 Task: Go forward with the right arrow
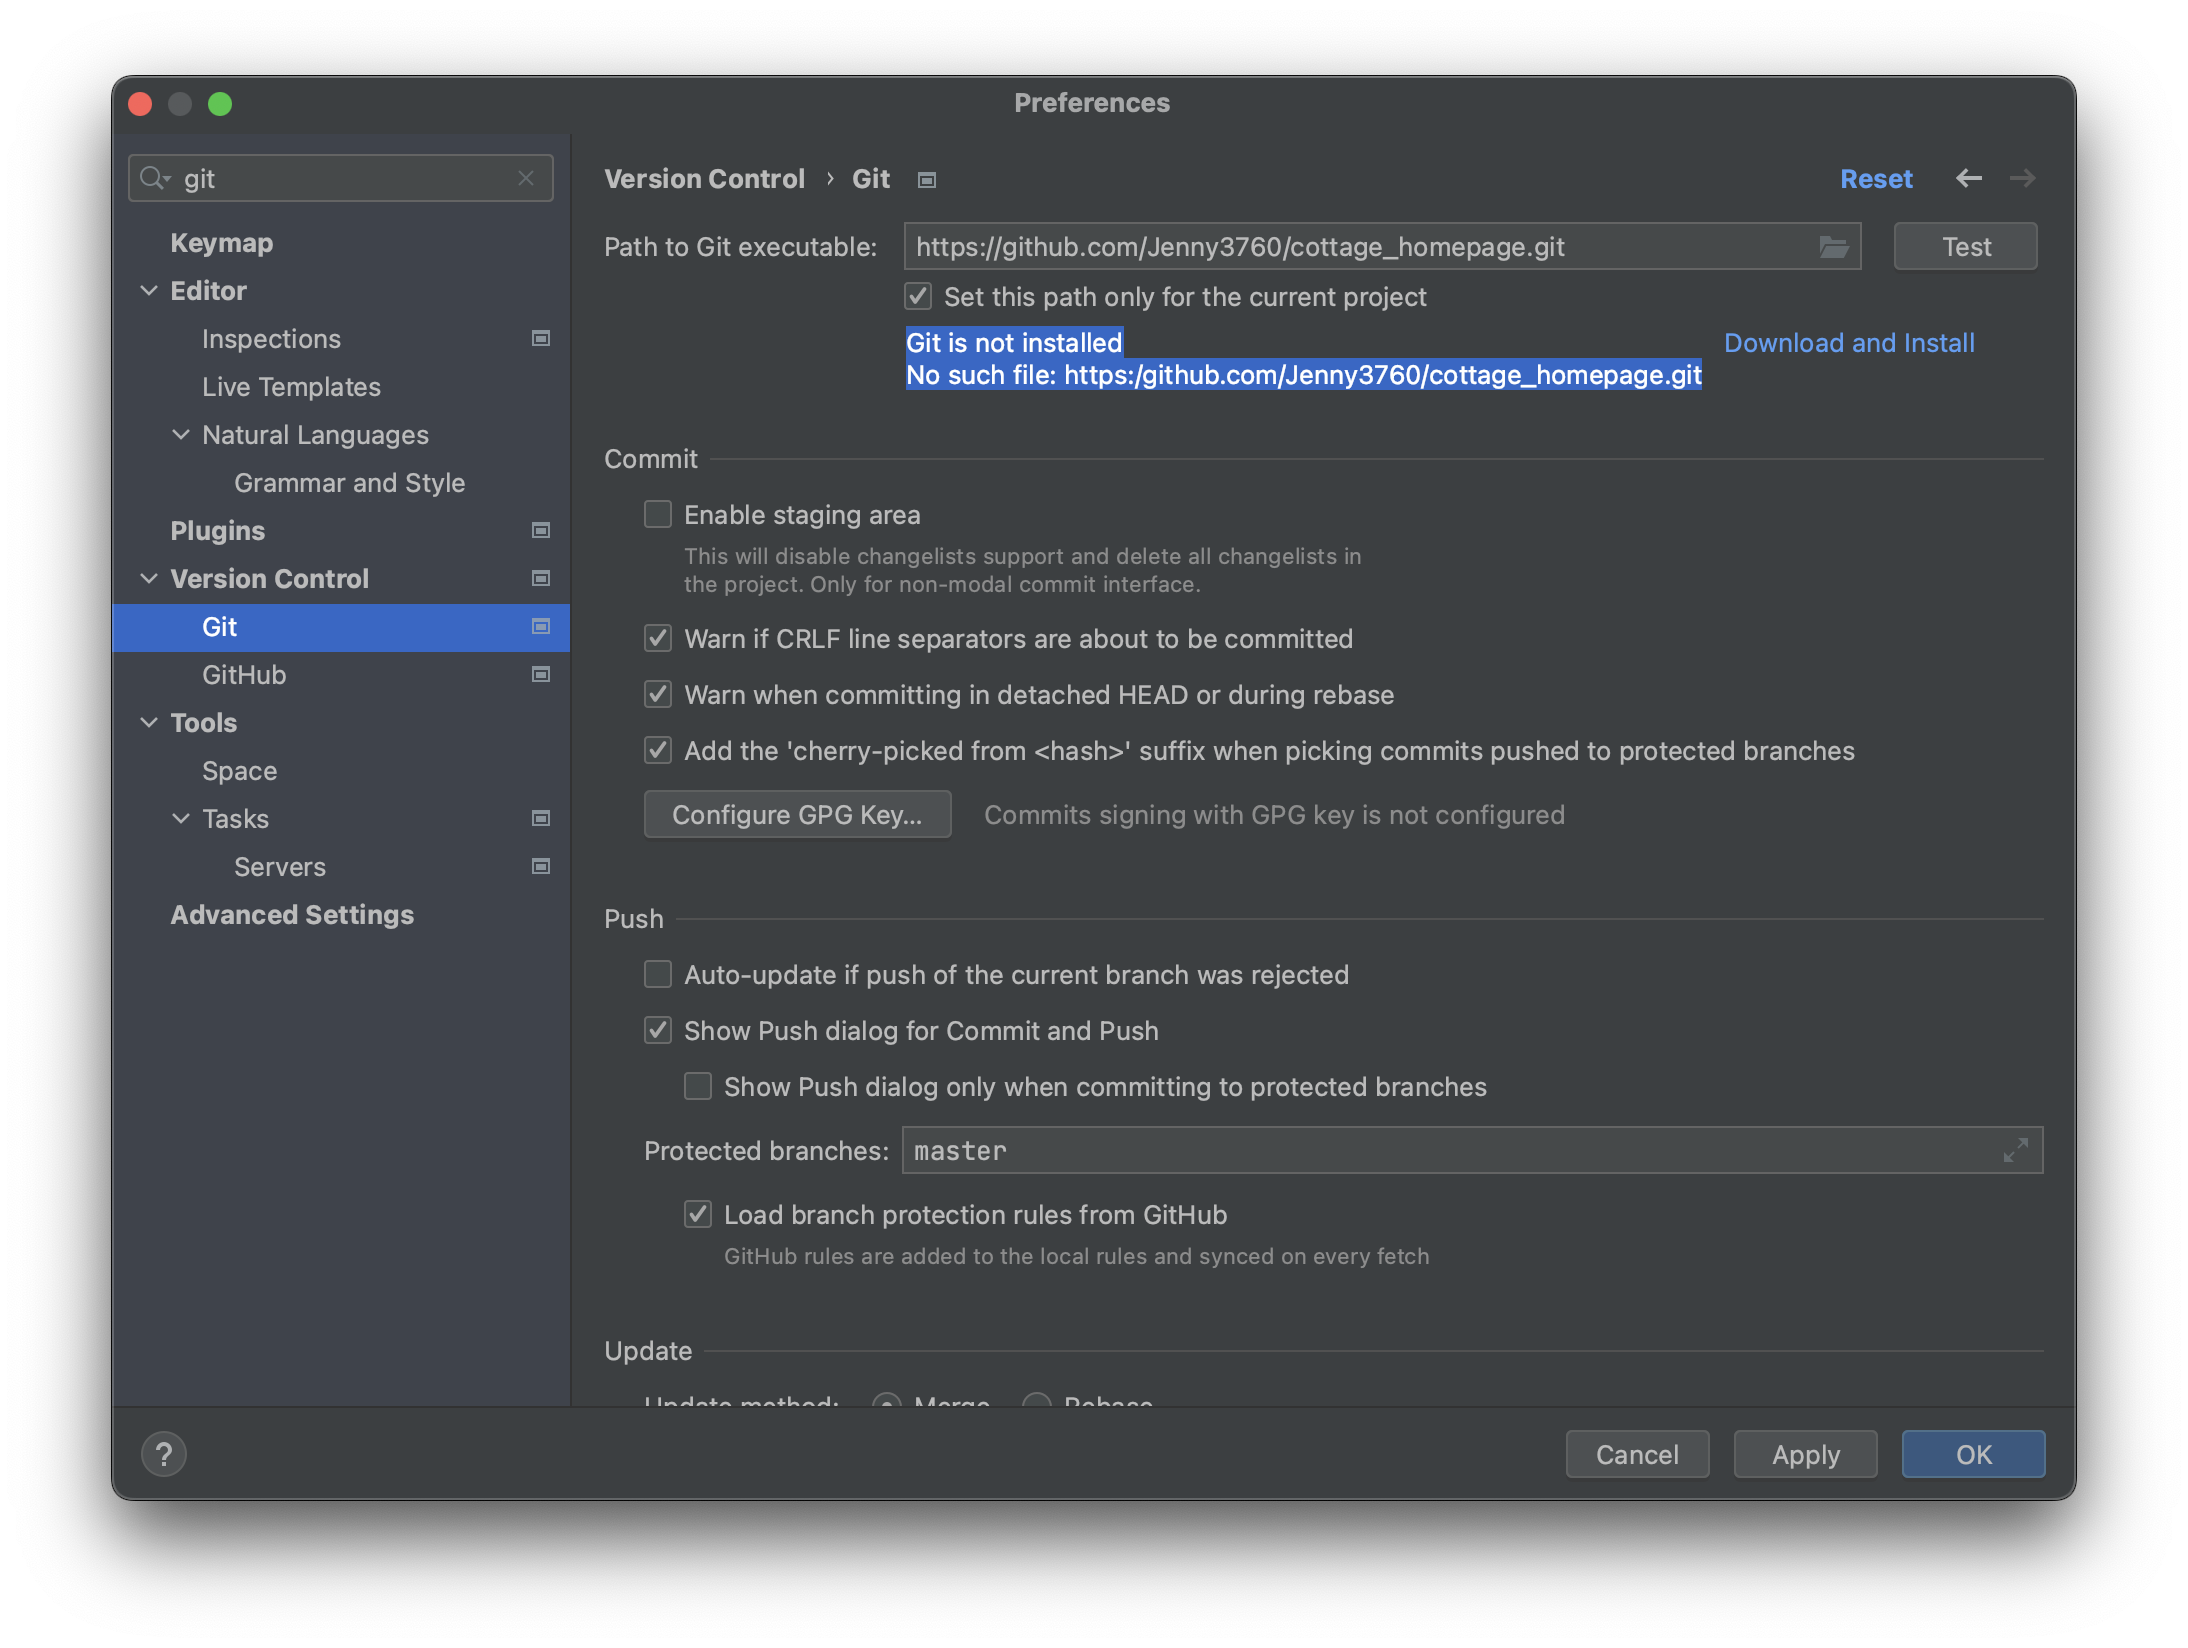pos(2023,178)
